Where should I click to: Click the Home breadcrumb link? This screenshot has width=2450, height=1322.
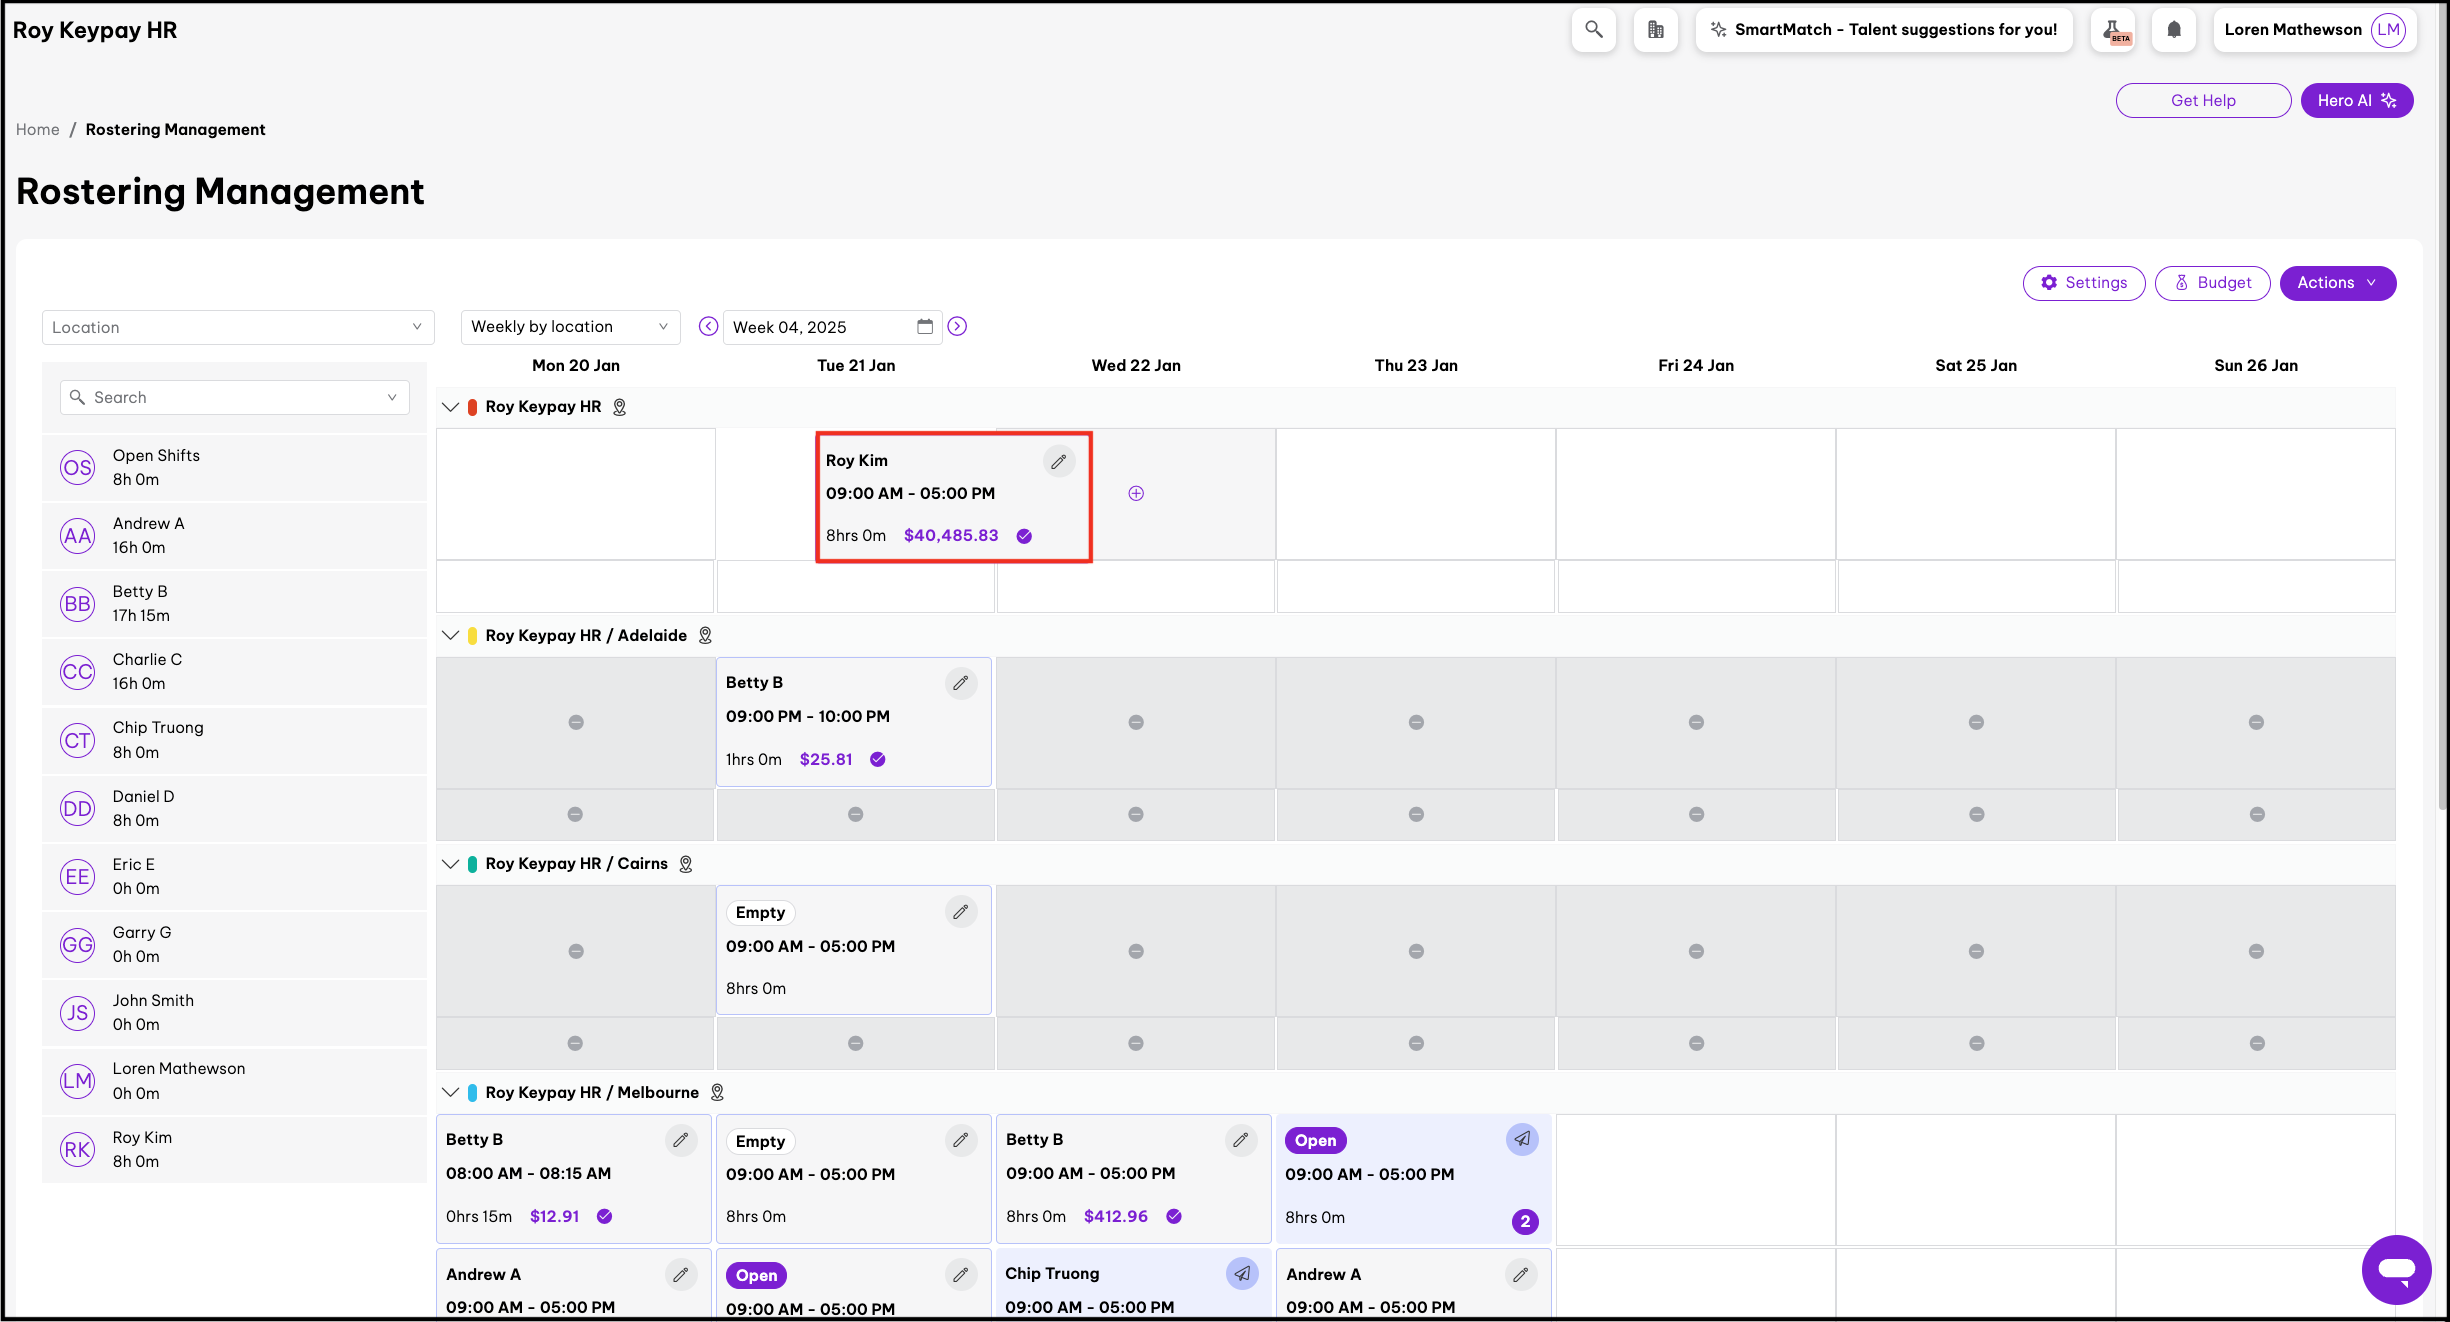pos(38,130)
